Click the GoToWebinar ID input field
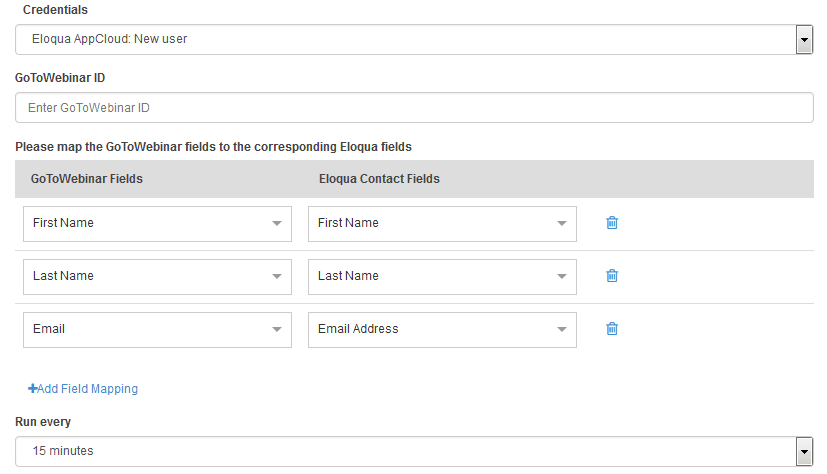827x474 pixels. click(x=414, y=108)
